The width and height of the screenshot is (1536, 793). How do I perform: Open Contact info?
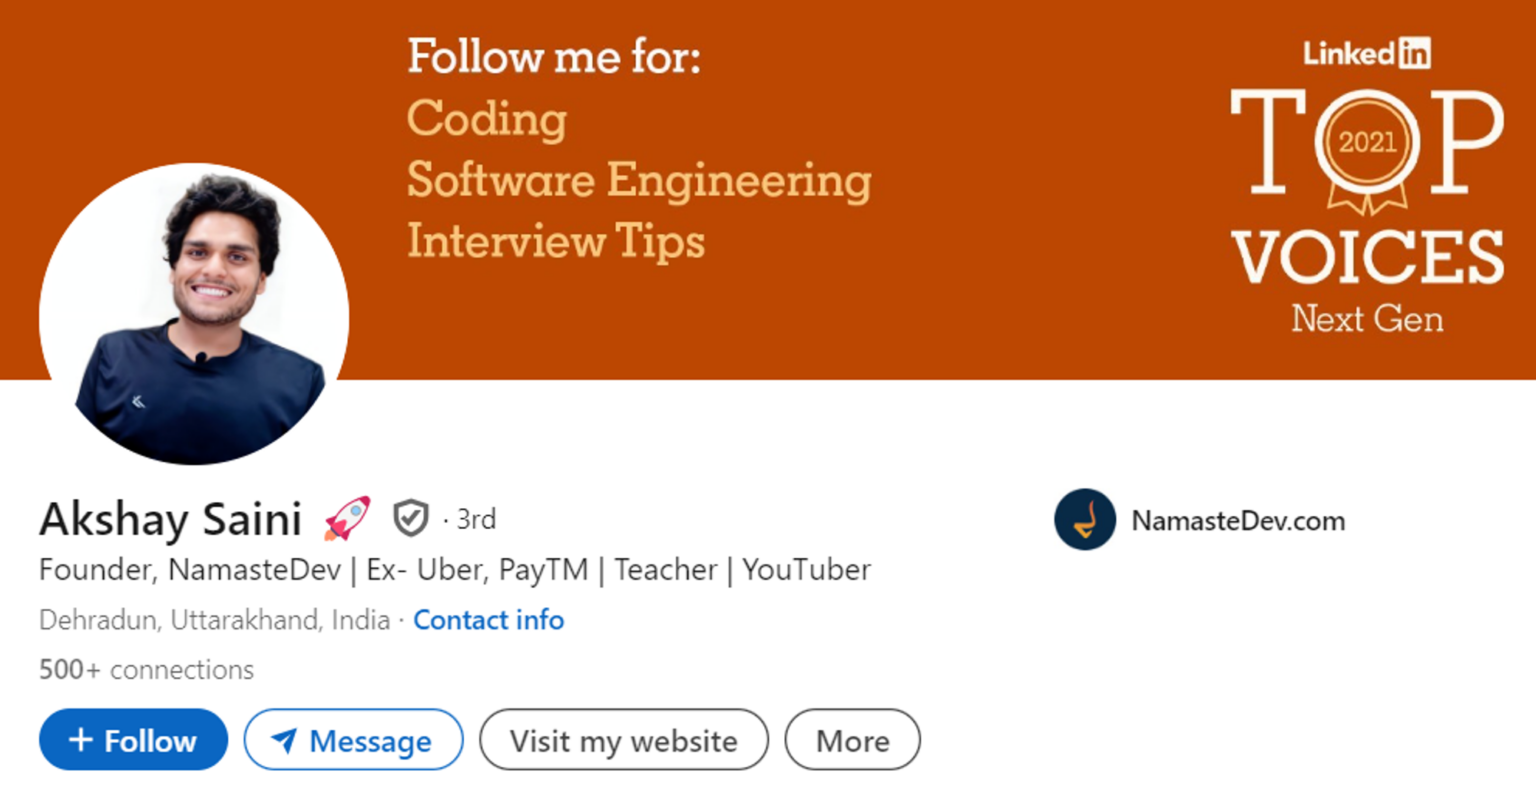[488, 620]
